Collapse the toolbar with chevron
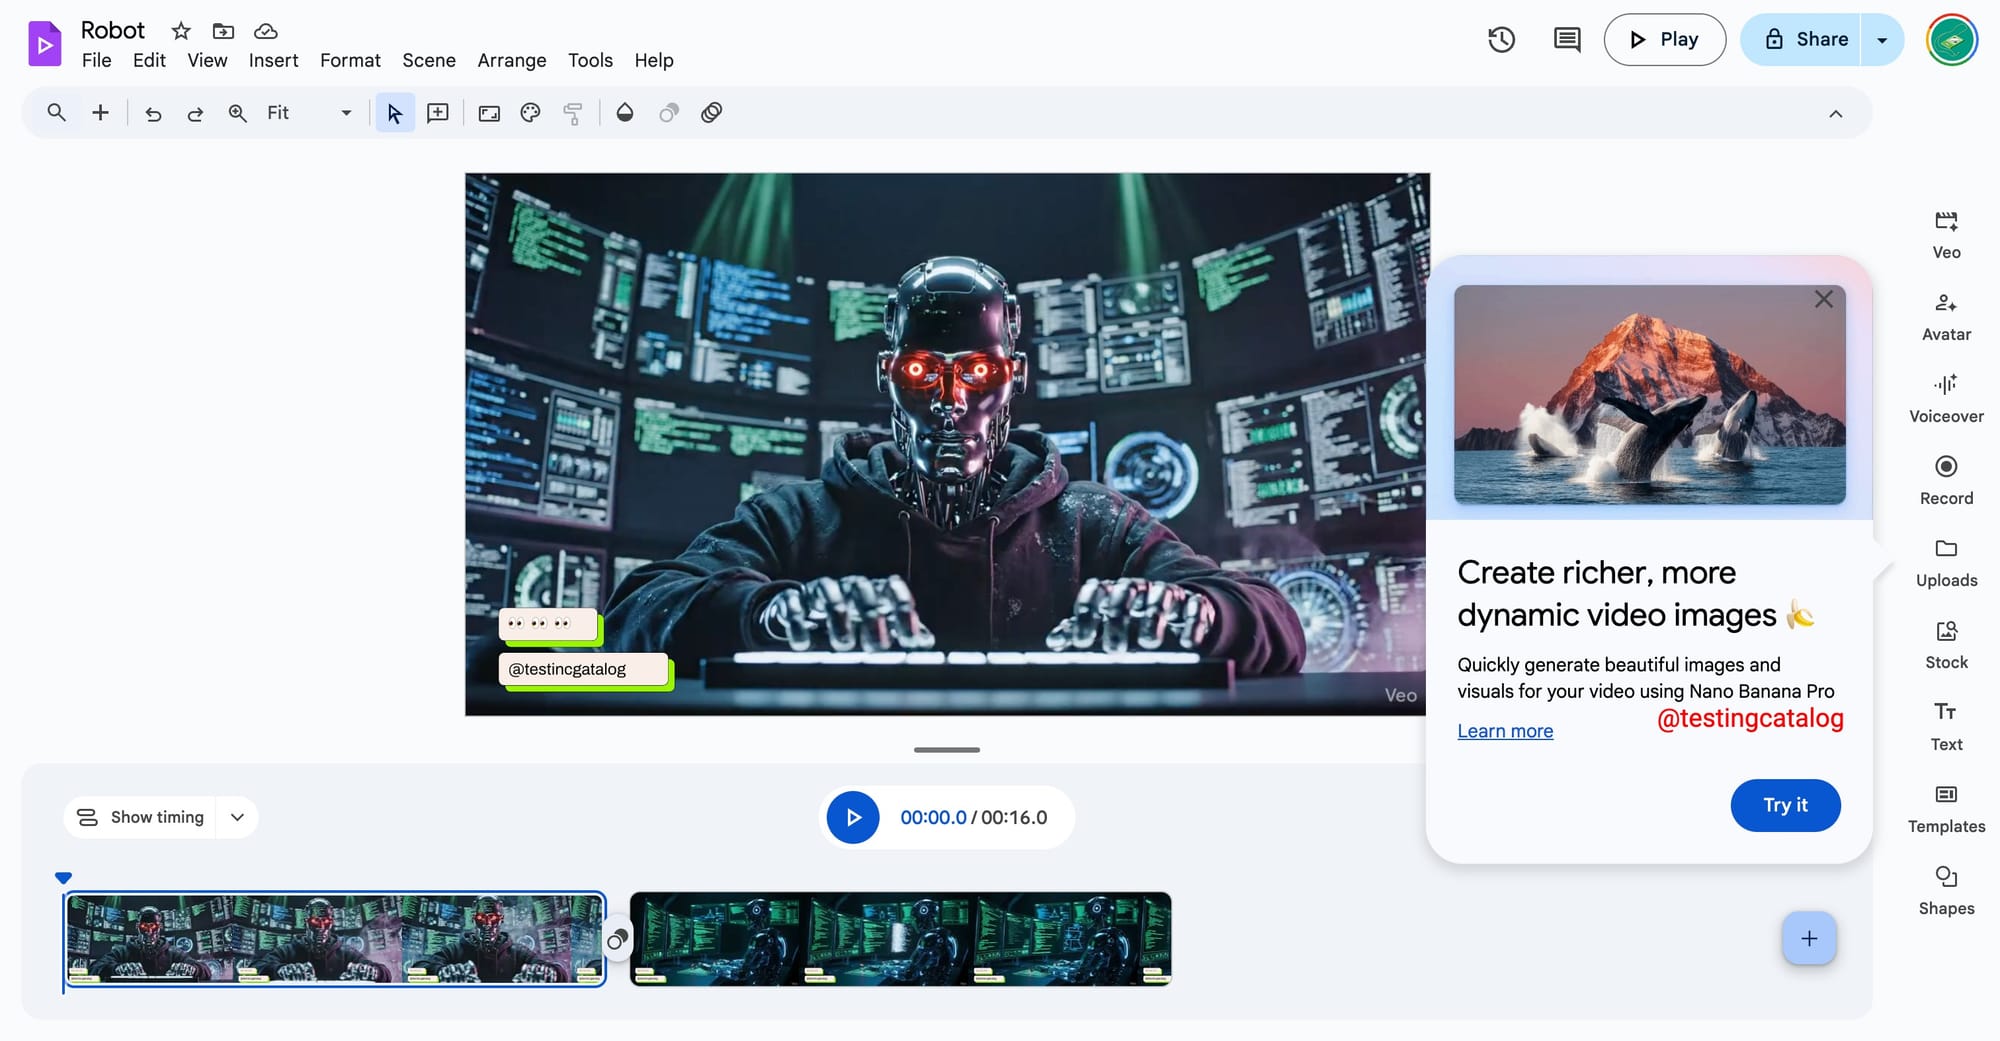Image resolution: width=2000 pixels, height=1041 pixels. (x=1835, y=114)
